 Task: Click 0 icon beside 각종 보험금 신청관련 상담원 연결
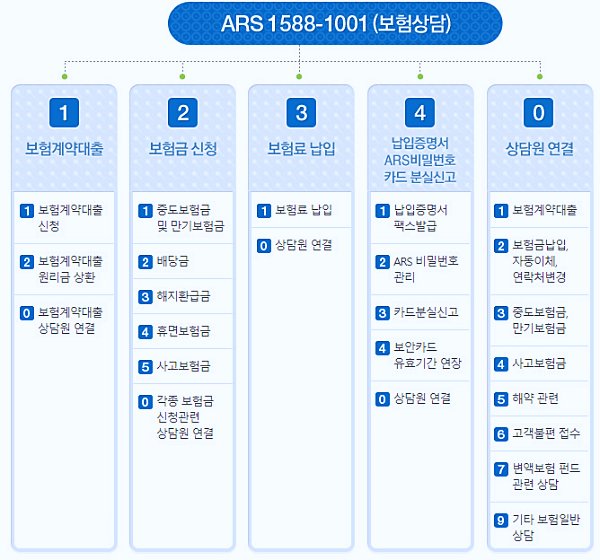click(145, 402)
